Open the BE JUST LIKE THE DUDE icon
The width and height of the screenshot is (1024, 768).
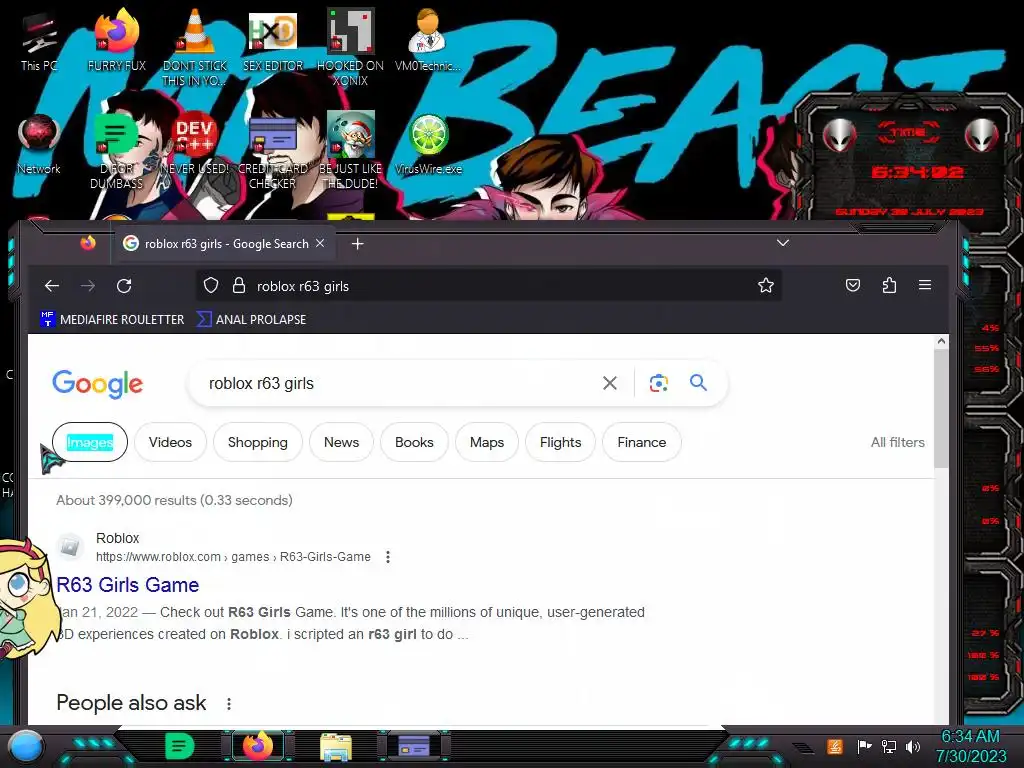(x=350, y=150)
